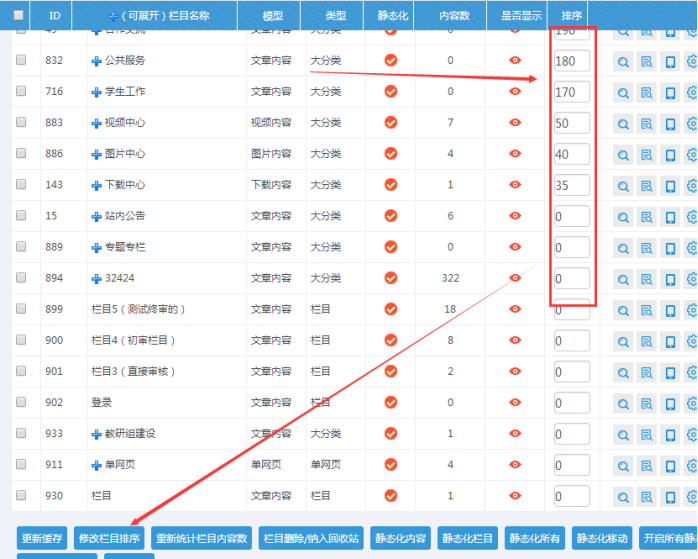This screenshot has height=559, width=698.
Task: Toggle the visibility eye for 站内公告
Action: pos(515,216)
